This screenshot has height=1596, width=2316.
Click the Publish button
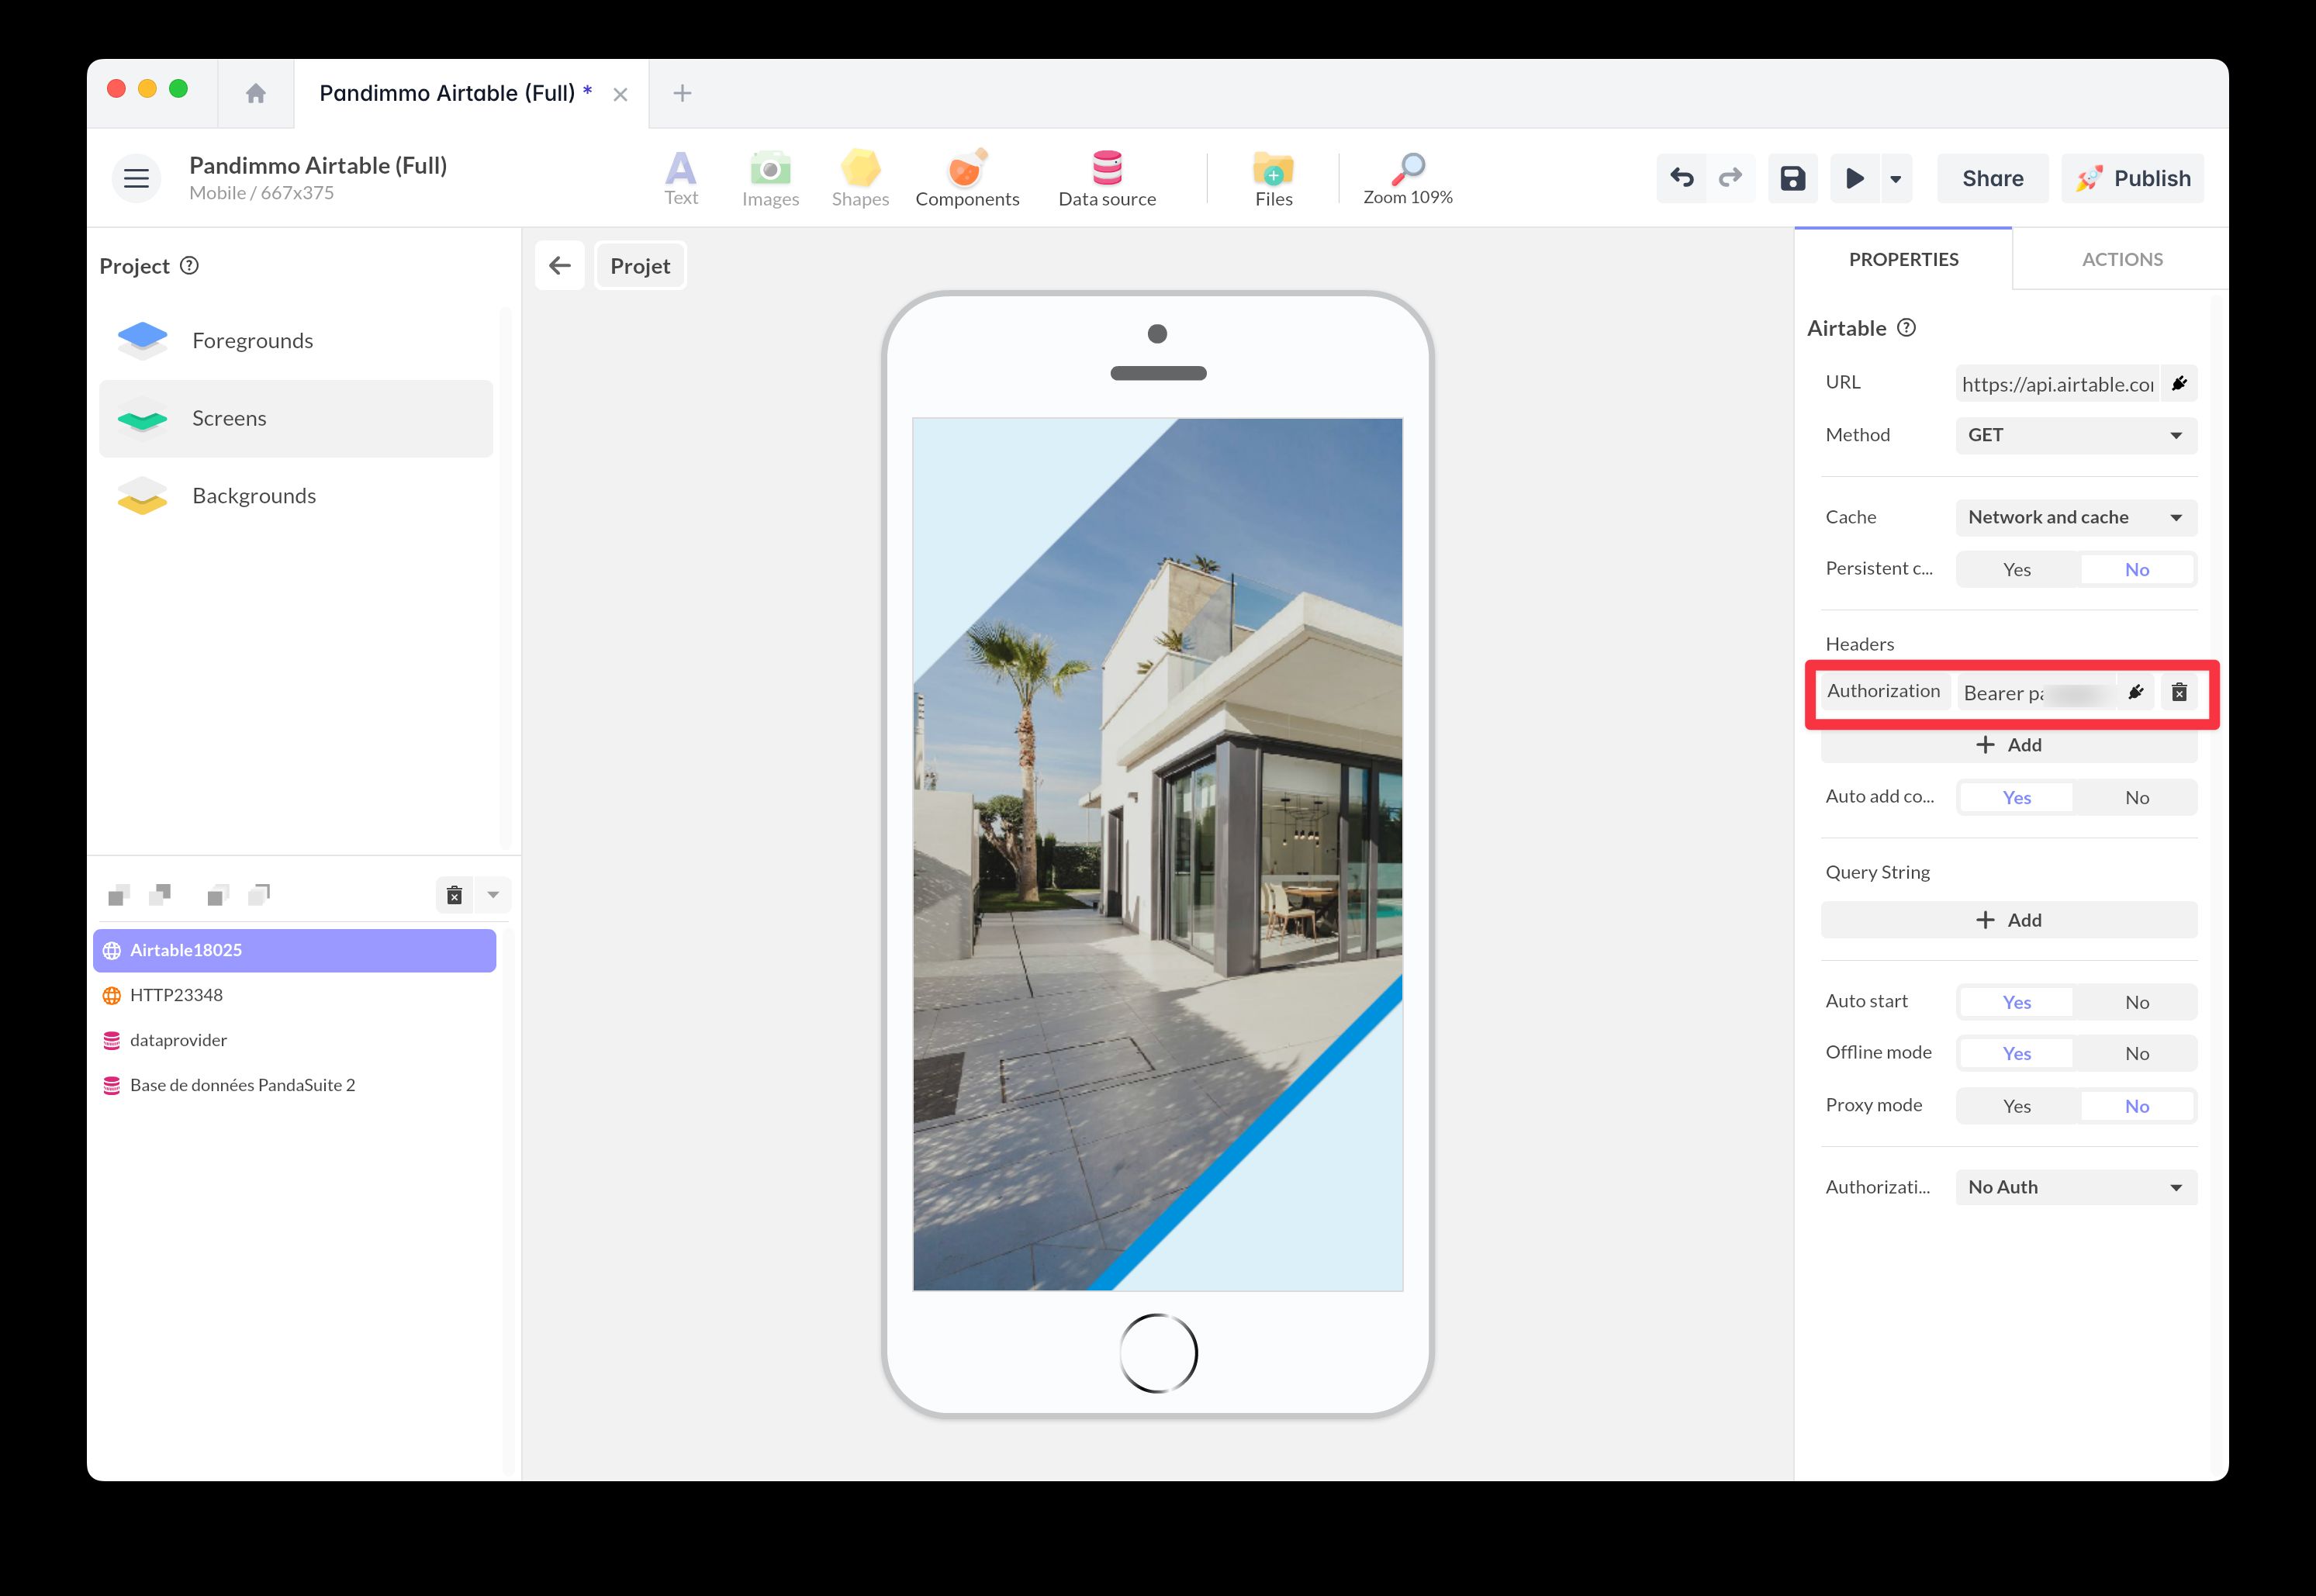click(2133, 178)
